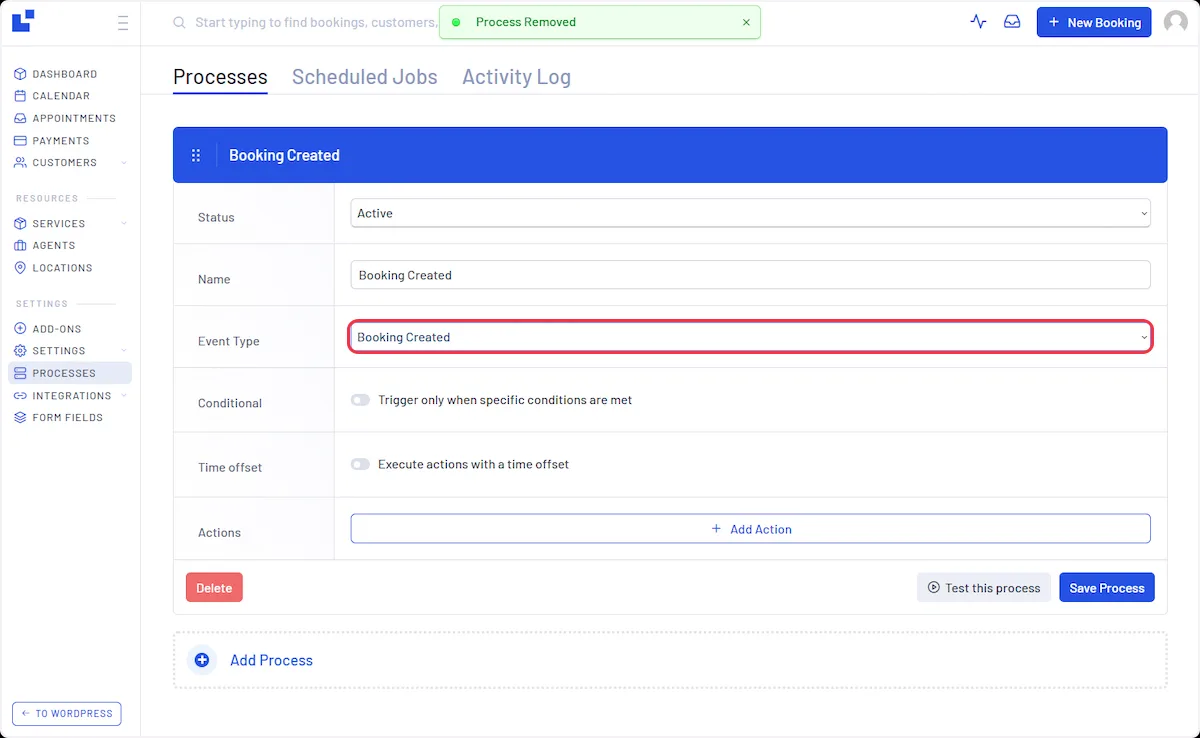
Task: Open the Event Type dropdown
Action: pyautogui.click(x=750, y=337)
